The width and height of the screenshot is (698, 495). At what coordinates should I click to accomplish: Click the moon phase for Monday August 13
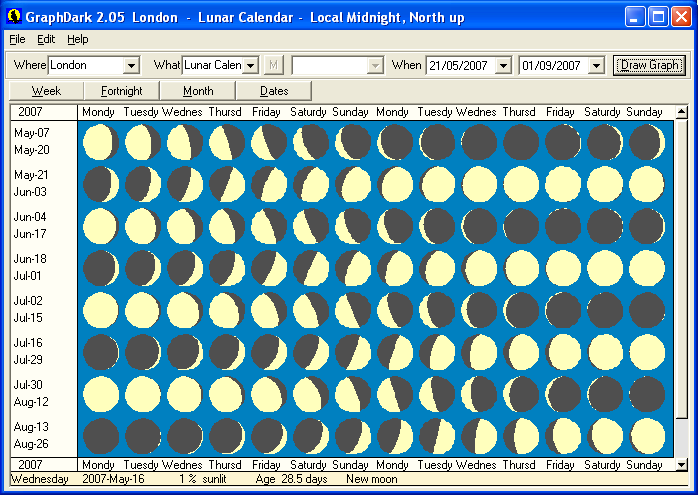click(98, 436)
